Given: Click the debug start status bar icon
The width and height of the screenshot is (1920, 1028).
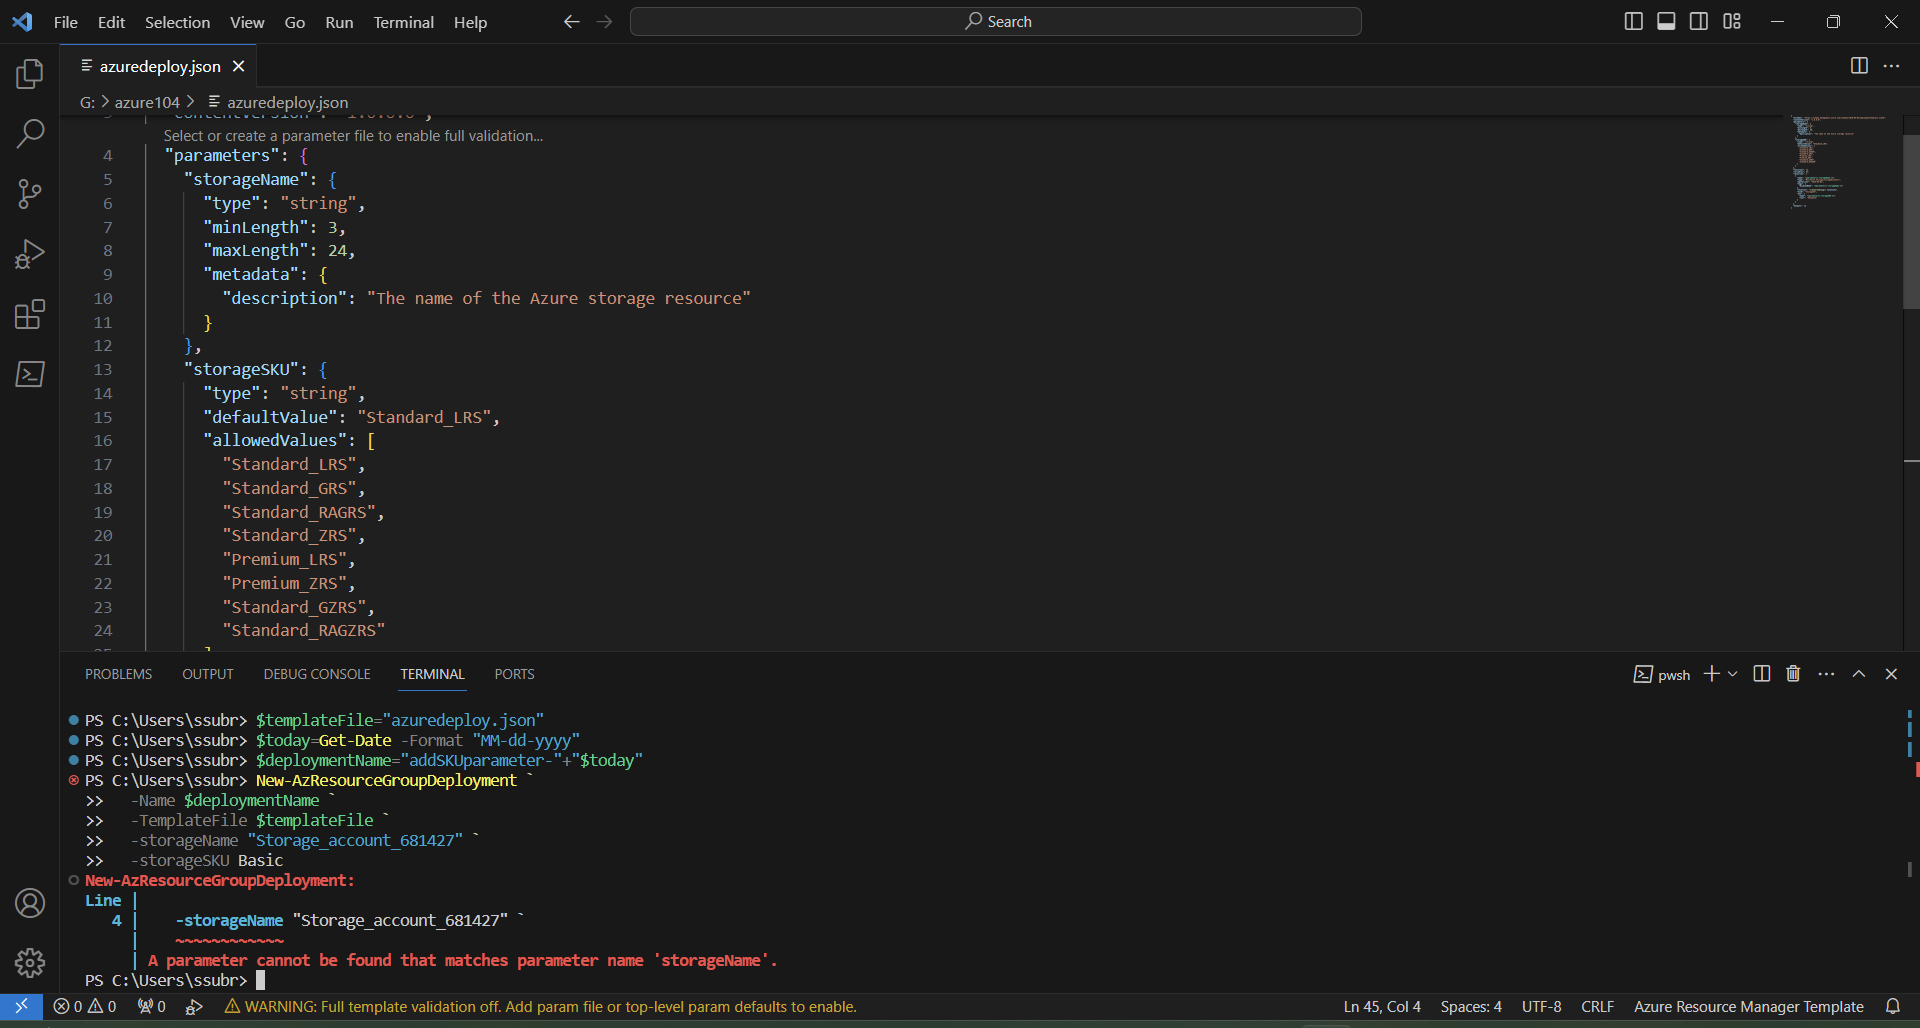Looking at the screenshot, I should pos(194,1006).
